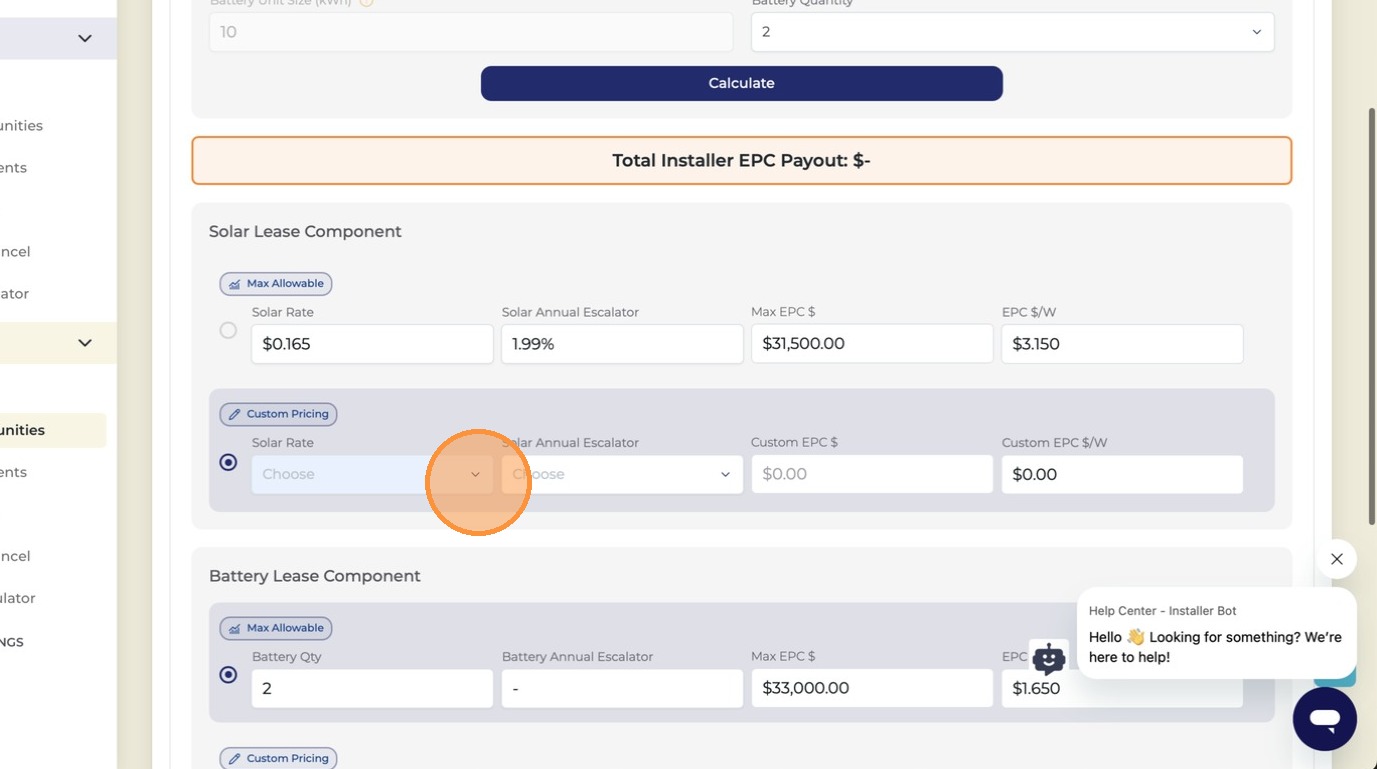Open the custom Solar Annual Escalator dropdown
1377x769 pixels.
622,474
